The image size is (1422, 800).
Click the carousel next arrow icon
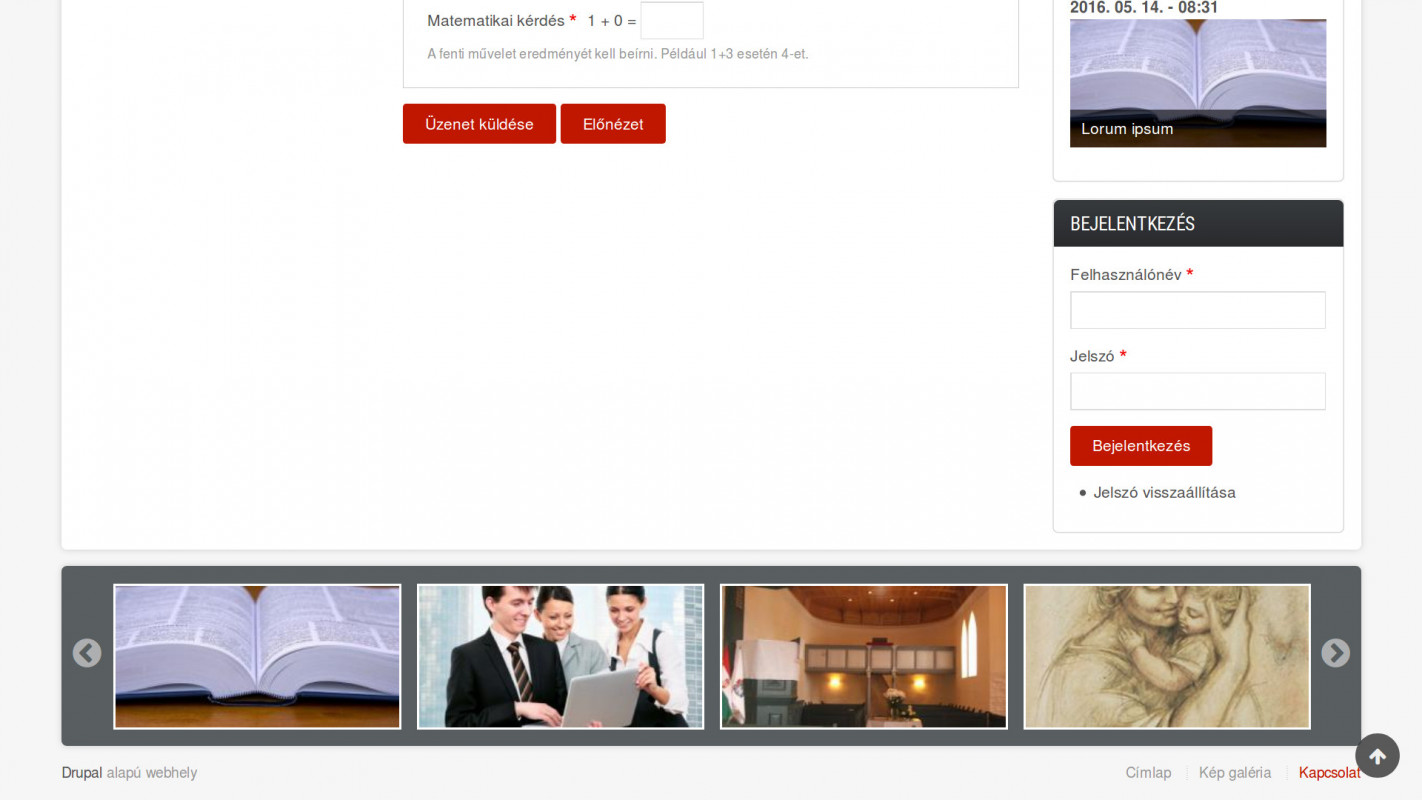(x=1335, y=654)
